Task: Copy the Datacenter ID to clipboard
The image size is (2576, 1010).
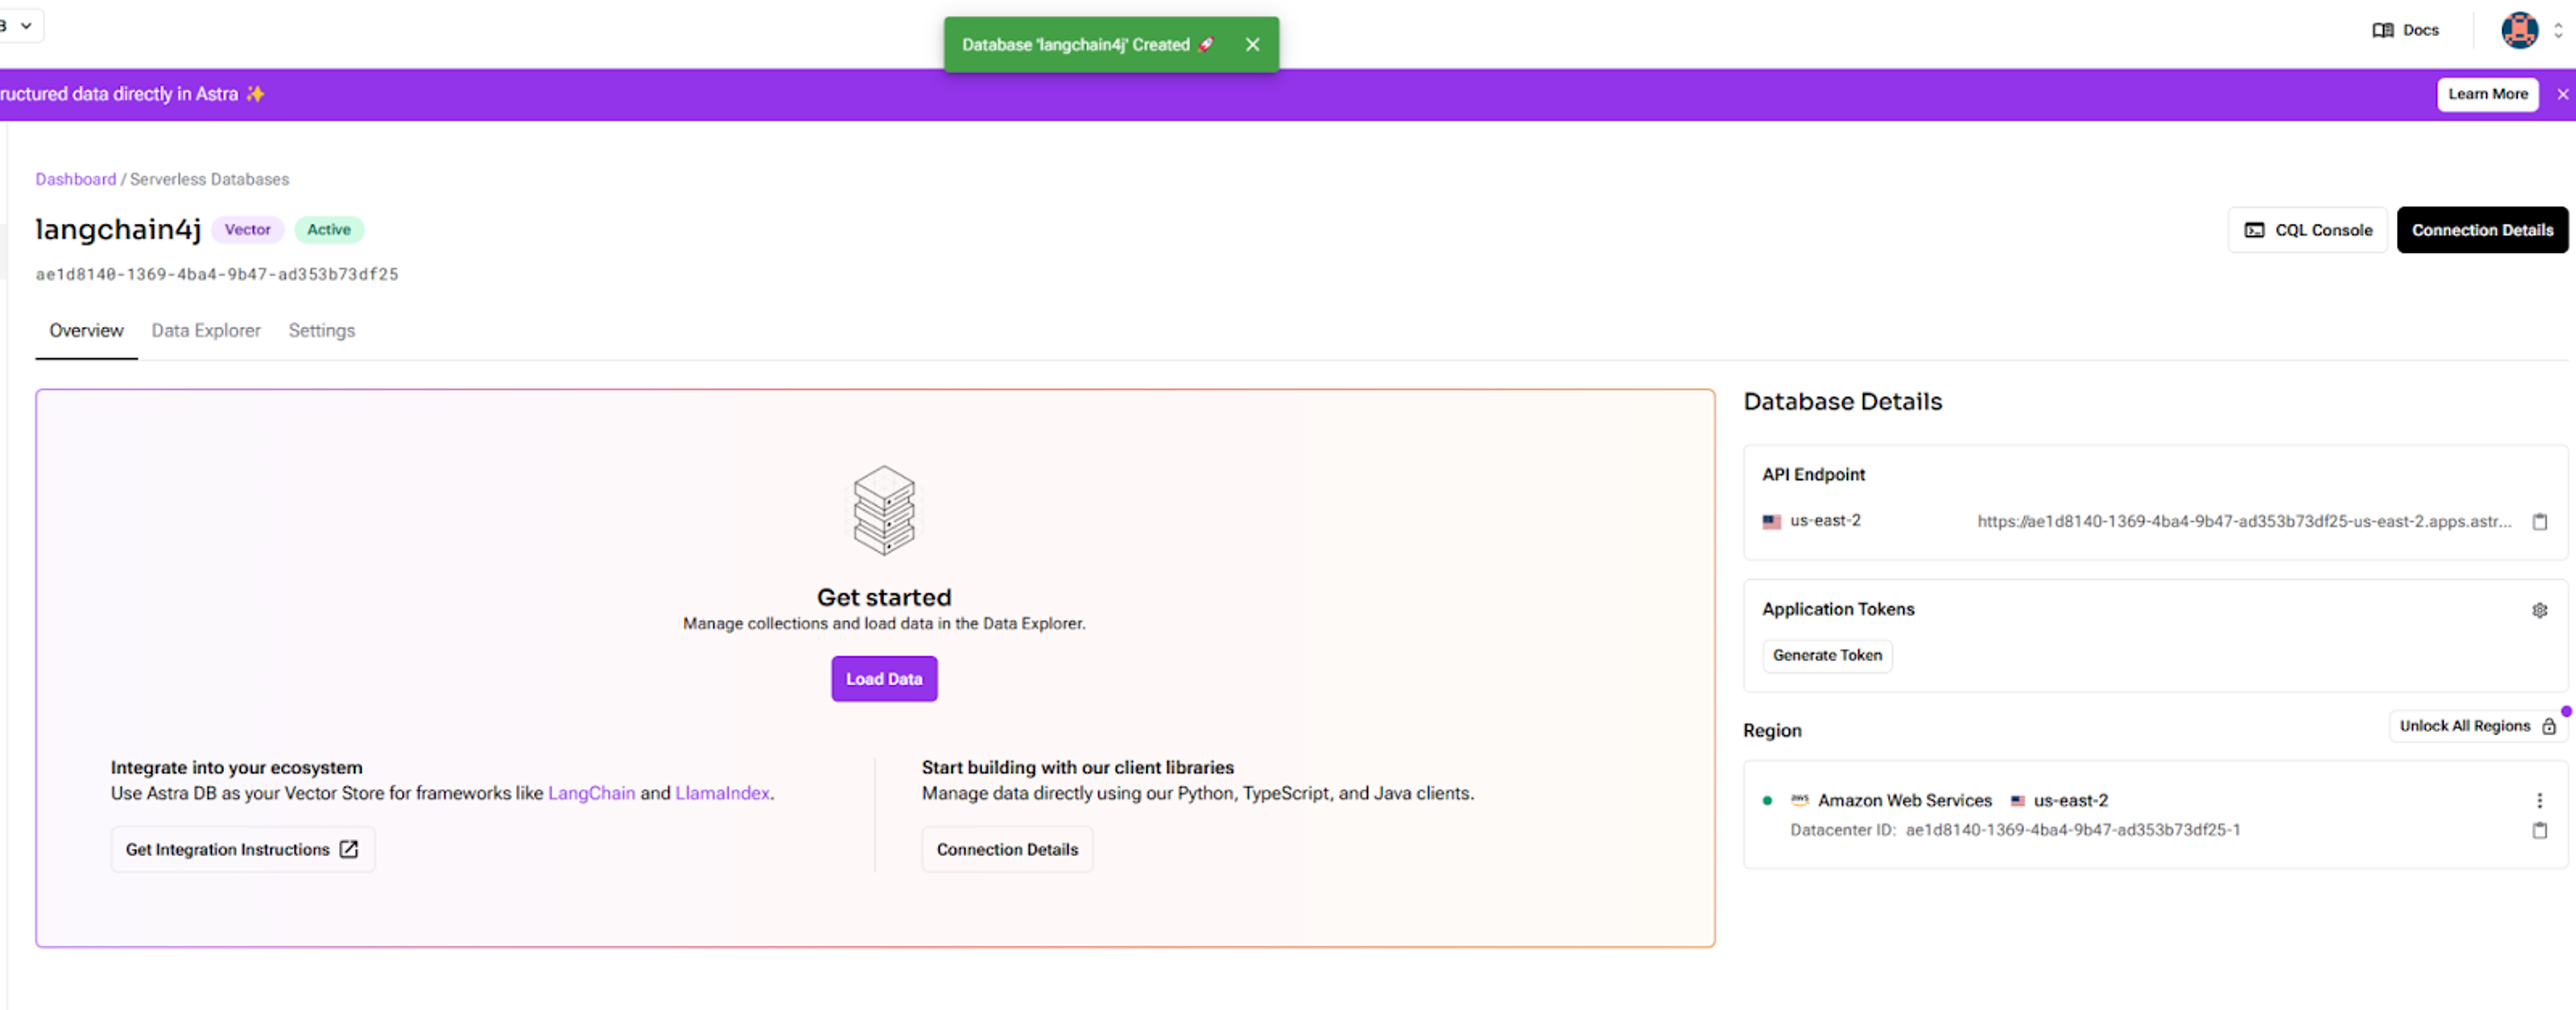Action: tap(2539, 830)
